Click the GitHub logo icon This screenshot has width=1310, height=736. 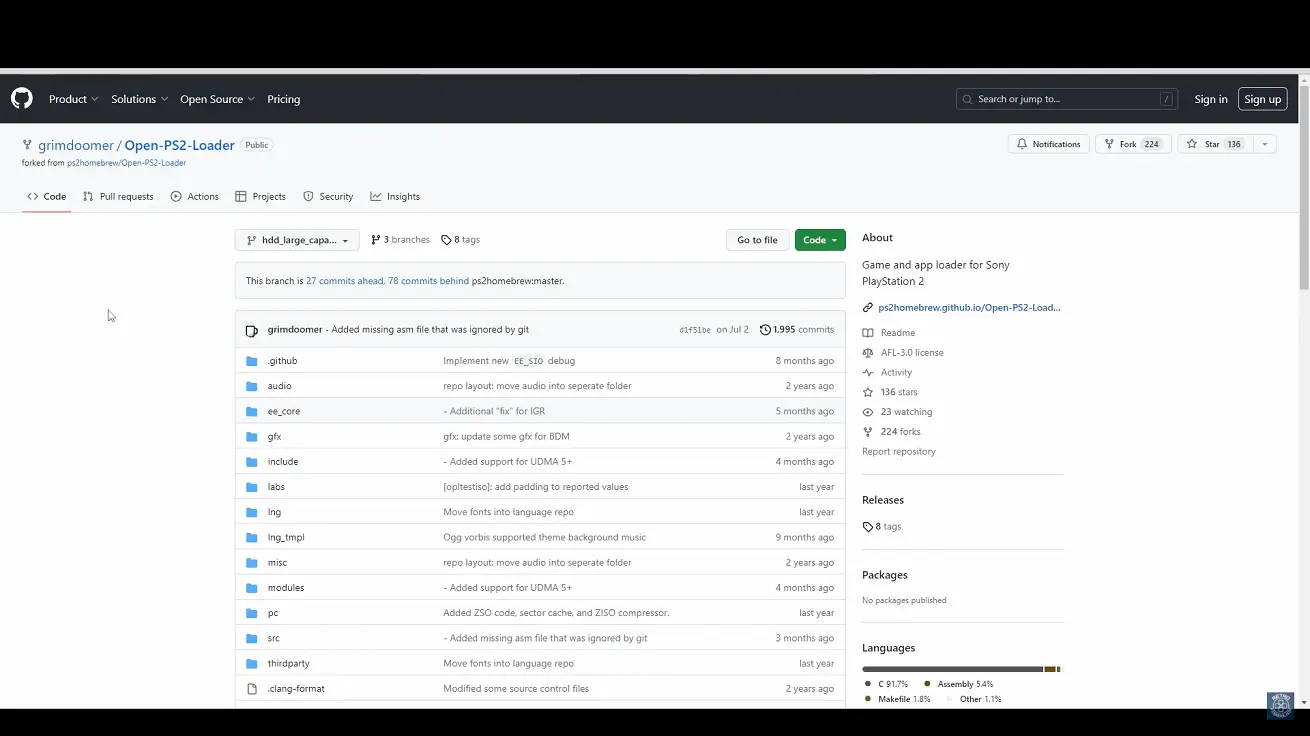pyautogui.click(x=21, y=98)
